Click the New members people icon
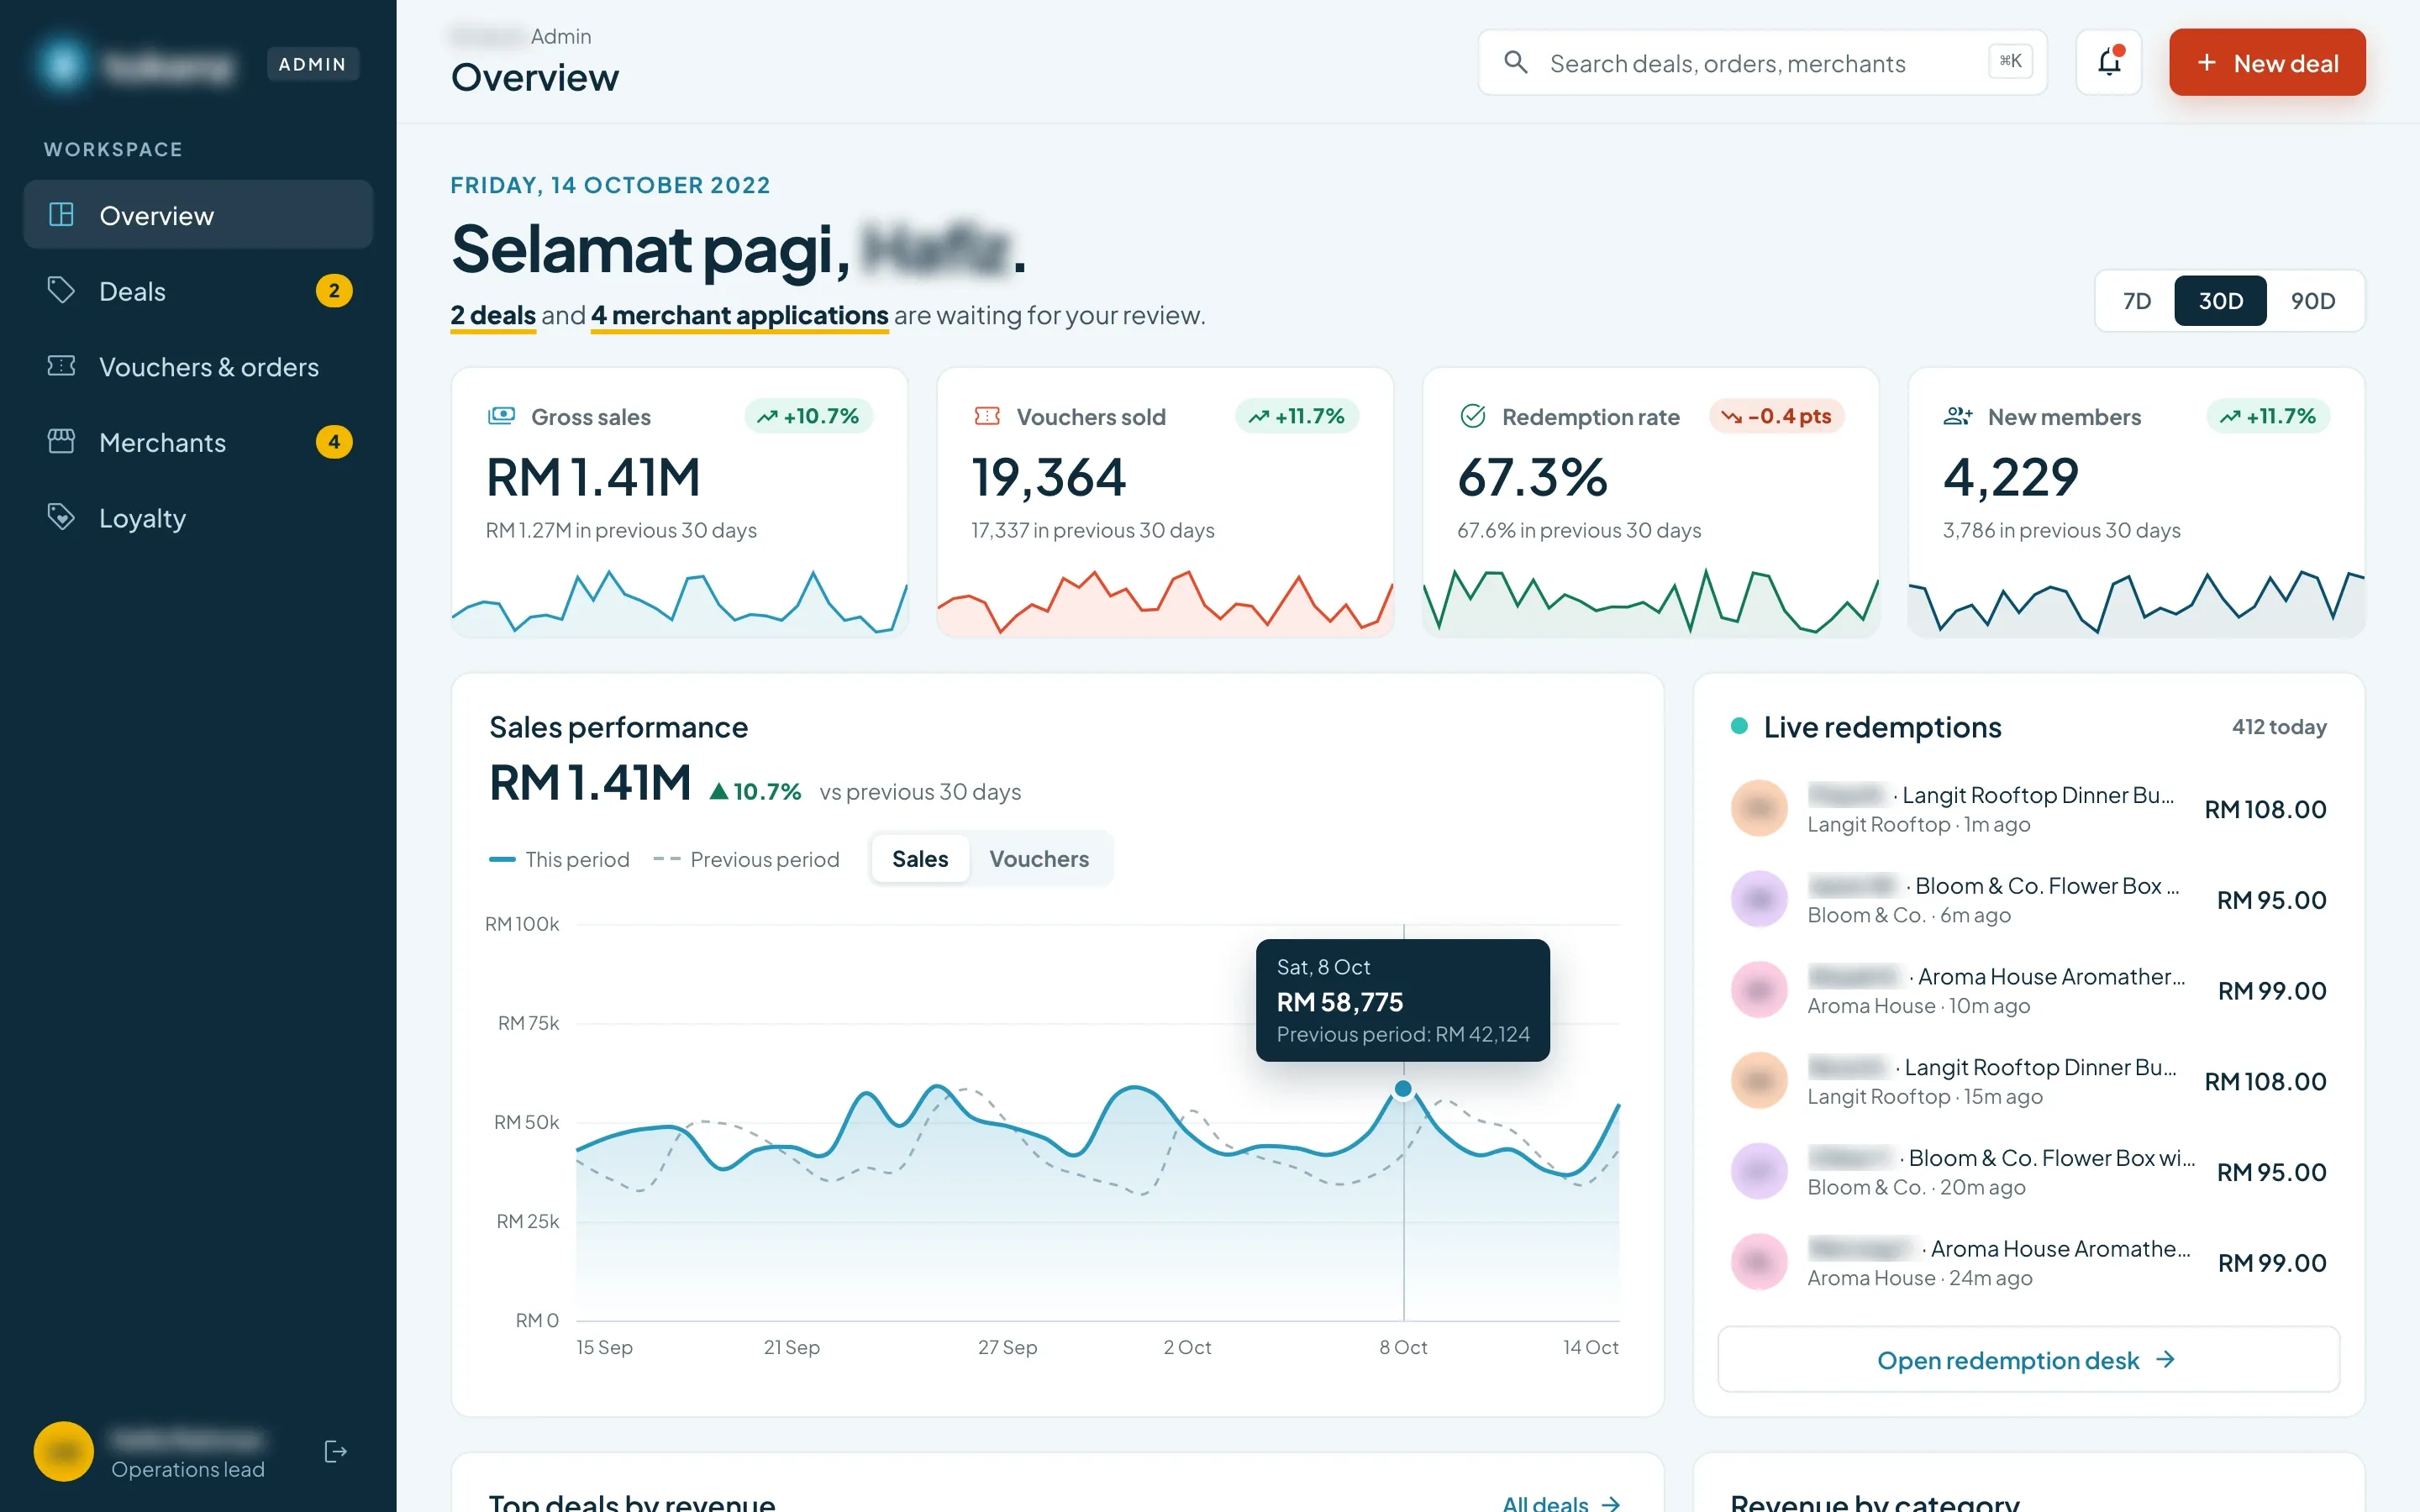This screenshot has height=1512, width=2420. [x=1957, y=416]
